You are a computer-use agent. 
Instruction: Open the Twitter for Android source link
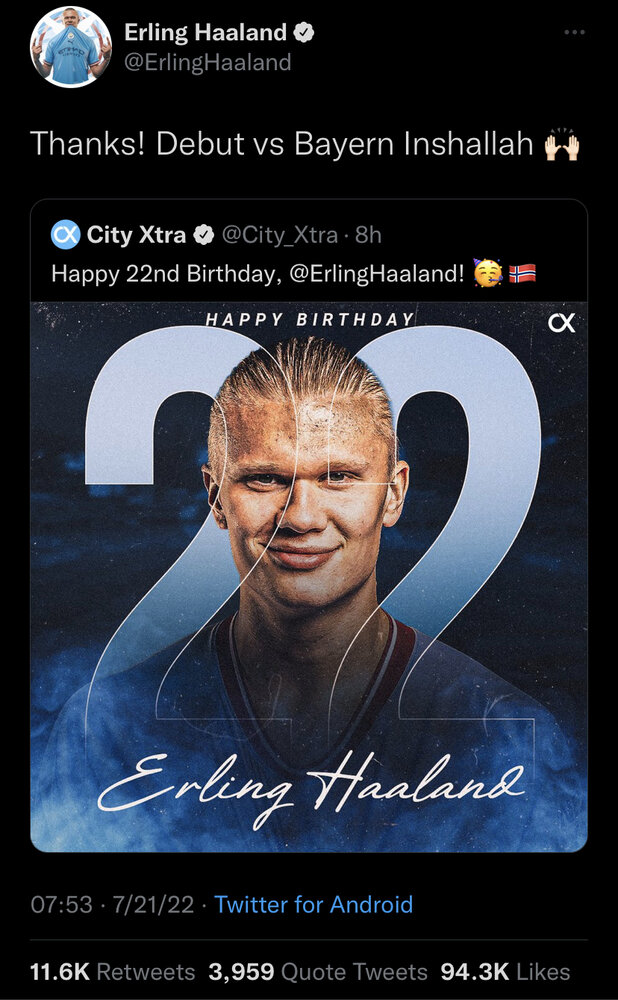(313, 904)
